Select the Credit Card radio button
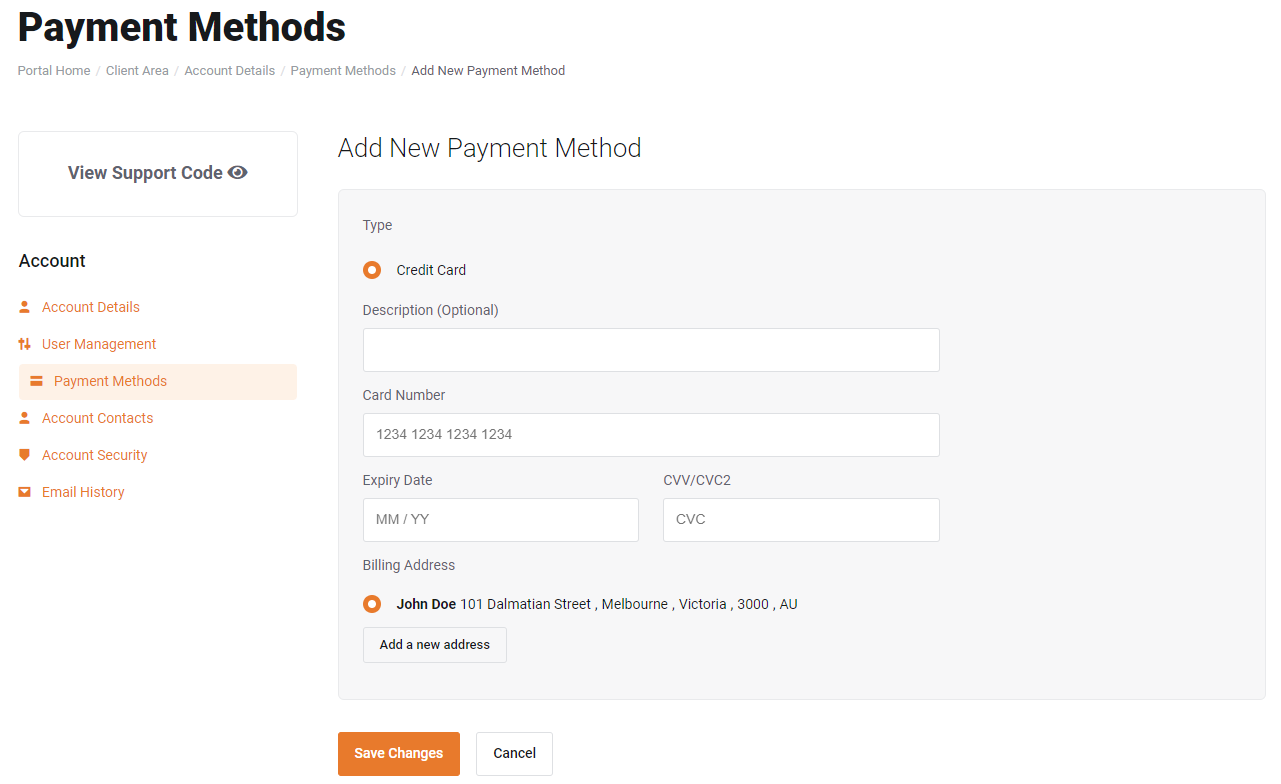Viewport: 1281px width, 784px height. pos(372,270)
